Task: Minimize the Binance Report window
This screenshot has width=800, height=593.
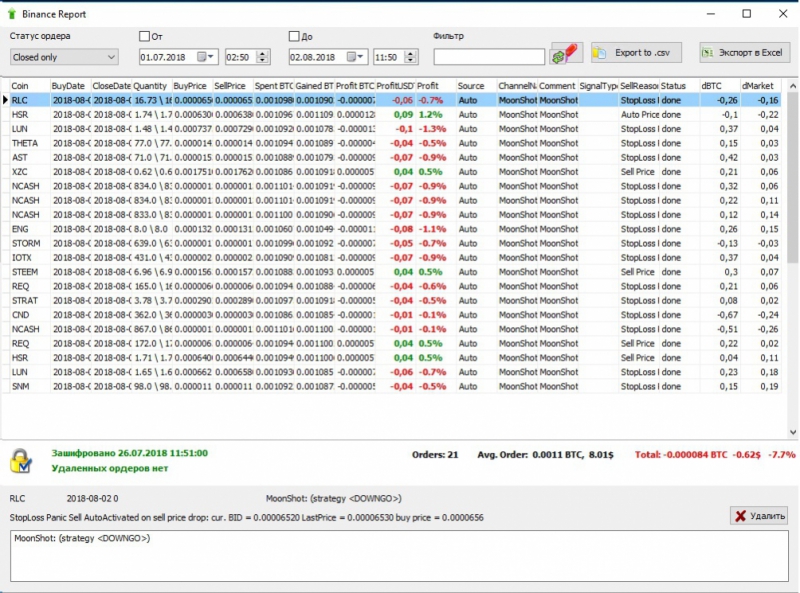Action: tap(710, 14)
